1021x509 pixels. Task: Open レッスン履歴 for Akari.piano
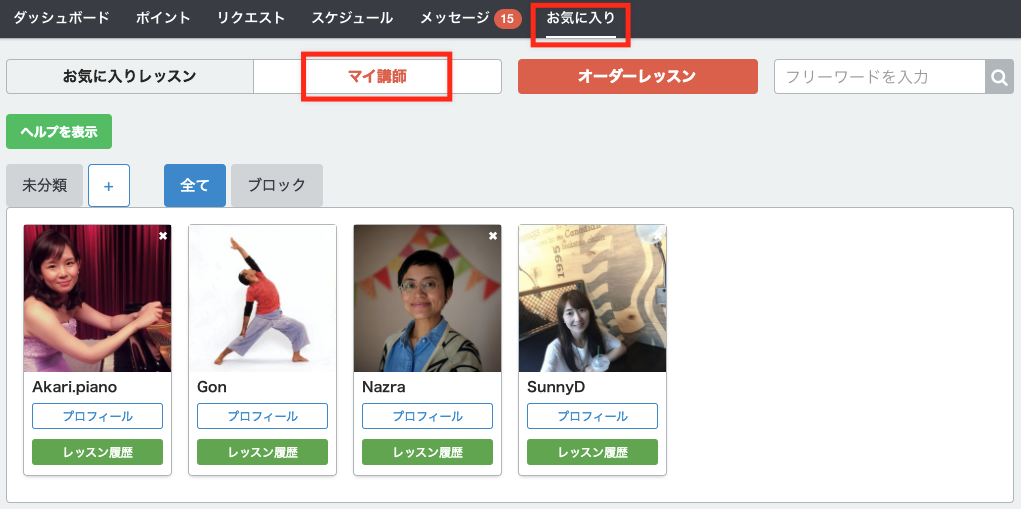click(x=98, y=452)
